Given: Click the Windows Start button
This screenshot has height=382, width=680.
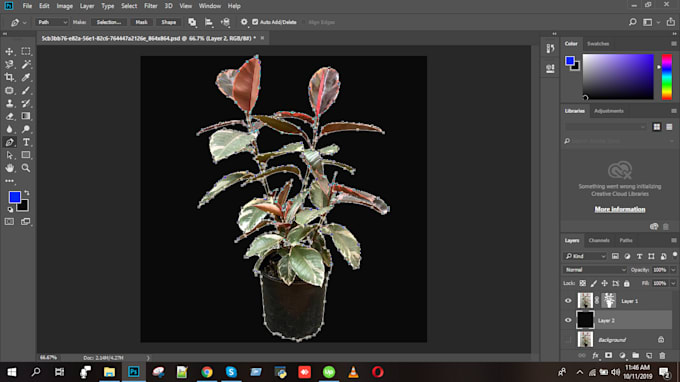Looking at the screenshot, I should (x=12, y=372).
